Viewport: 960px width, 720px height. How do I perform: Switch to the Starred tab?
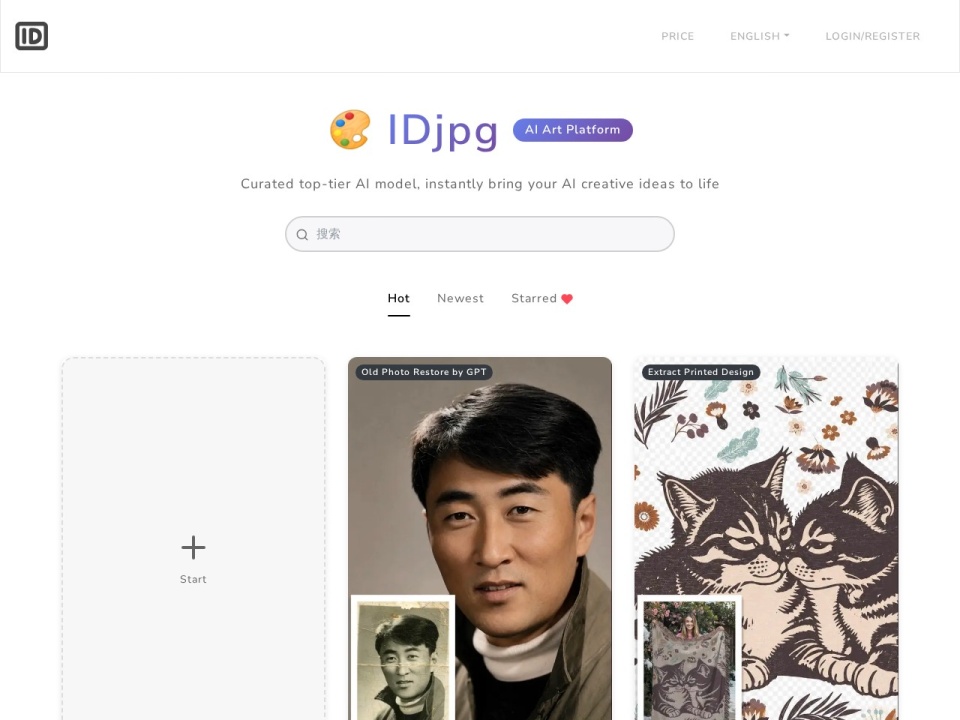point(542,298)
